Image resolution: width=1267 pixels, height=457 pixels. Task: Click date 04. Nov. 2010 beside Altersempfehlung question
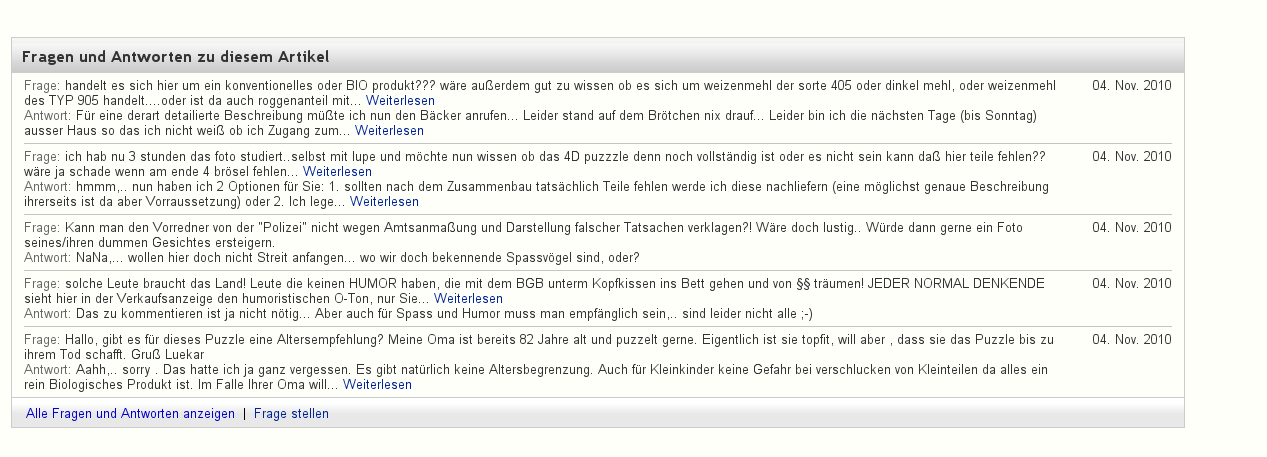[x=1131, y=340]
